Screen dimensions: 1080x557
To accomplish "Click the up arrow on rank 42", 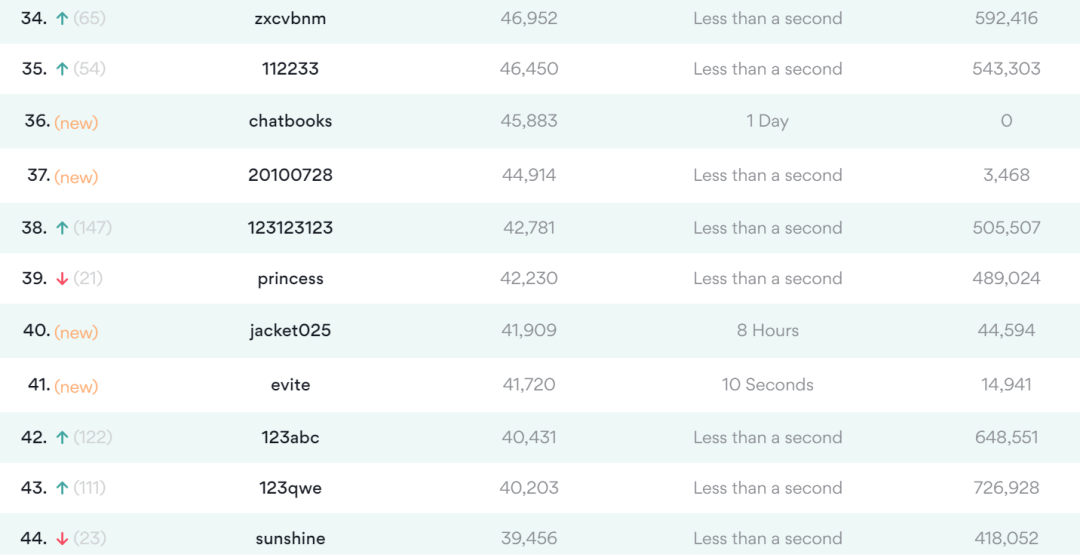I will point(62,438).
